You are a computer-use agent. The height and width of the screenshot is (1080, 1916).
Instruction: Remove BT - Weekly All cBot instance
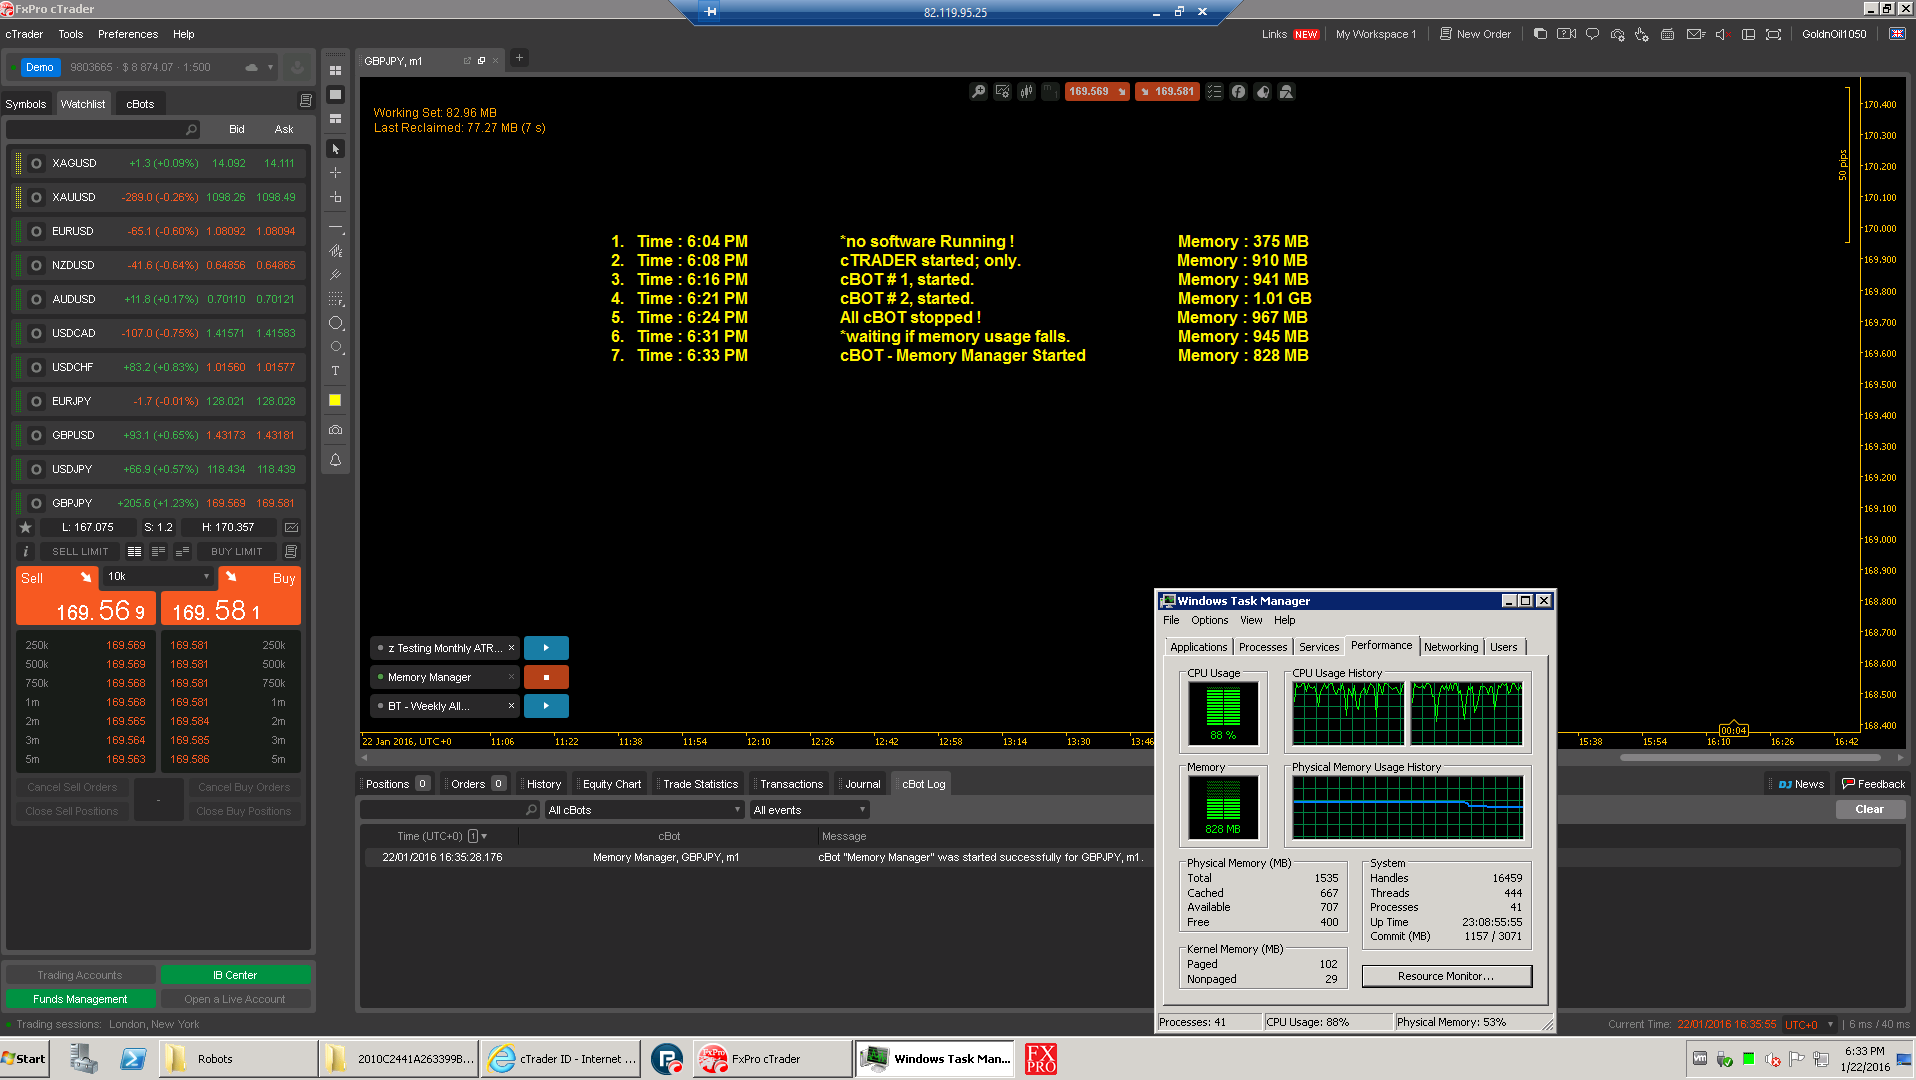[x=511, y=706]
